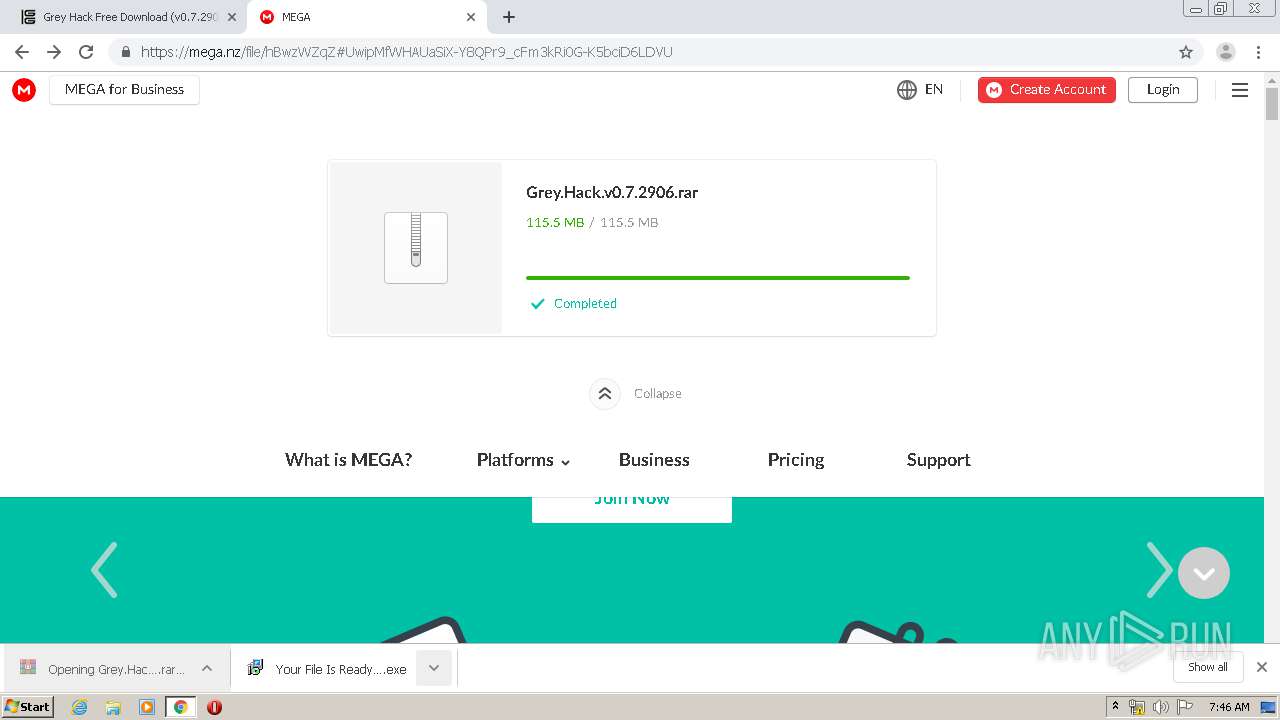Click browser forward arrow

coord(54,52)
